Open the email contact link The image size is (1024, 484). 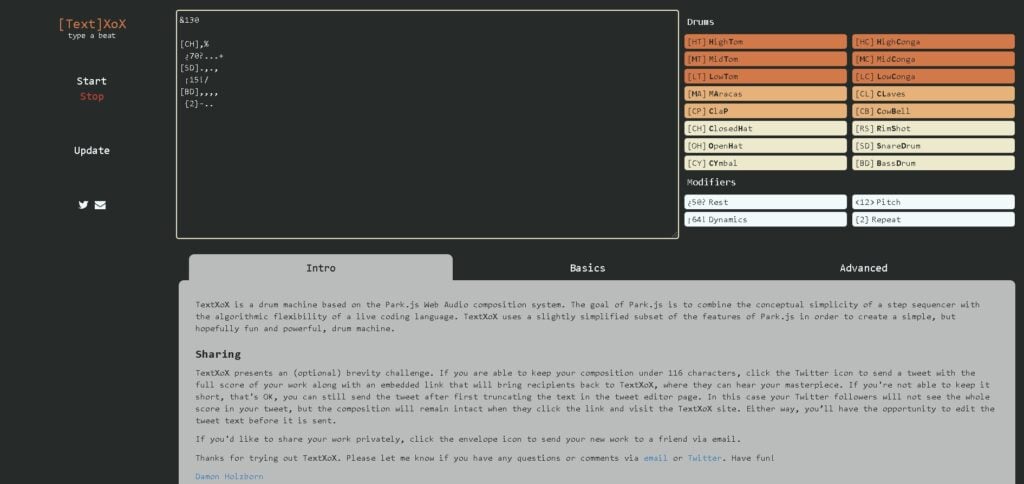click(655, 458)
